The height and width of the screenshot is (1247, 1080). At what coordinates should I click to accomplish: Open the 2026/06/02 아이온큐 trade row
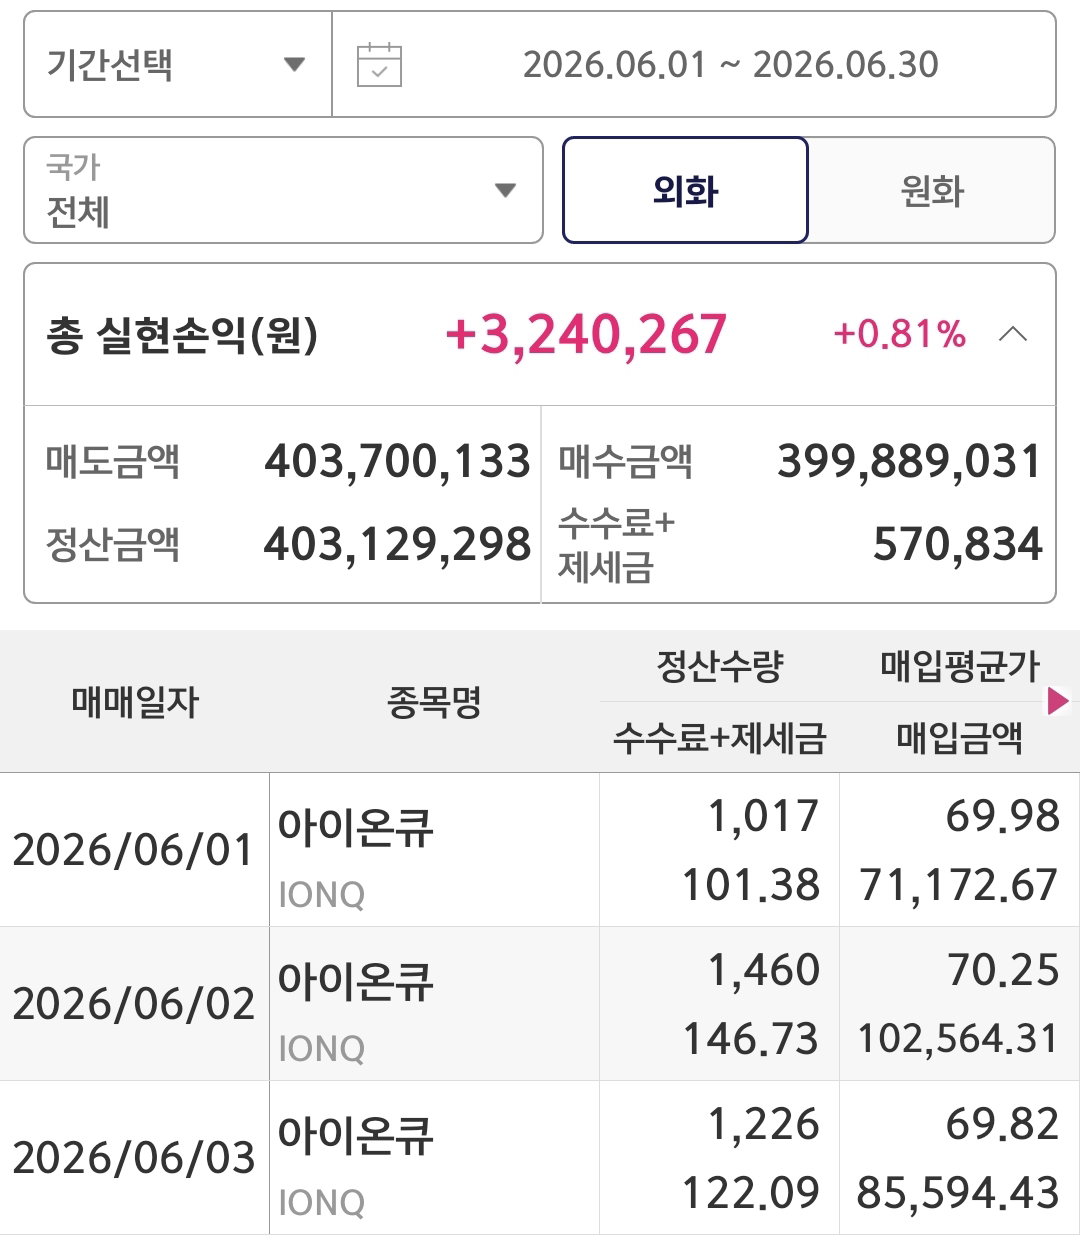540,1004
